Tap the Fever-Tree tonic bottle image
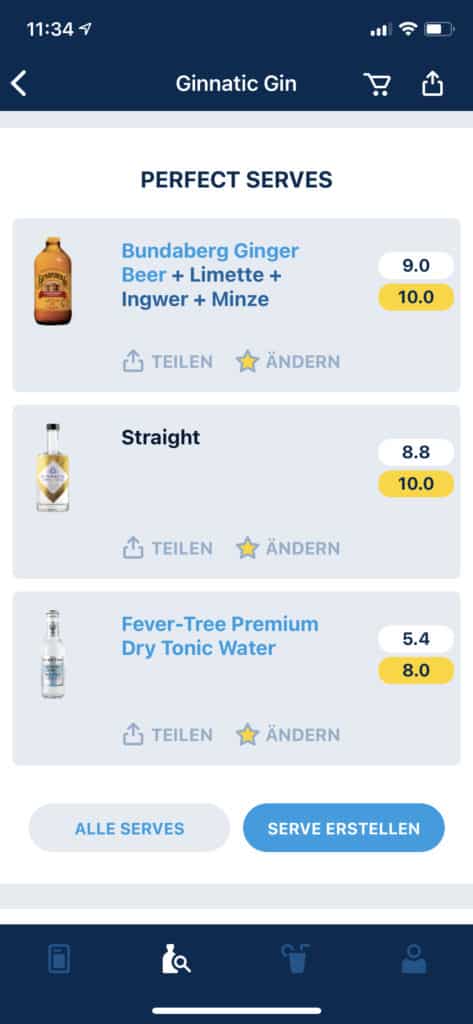The width and height of the screenshot is (473, 1024). coord(53,654)
